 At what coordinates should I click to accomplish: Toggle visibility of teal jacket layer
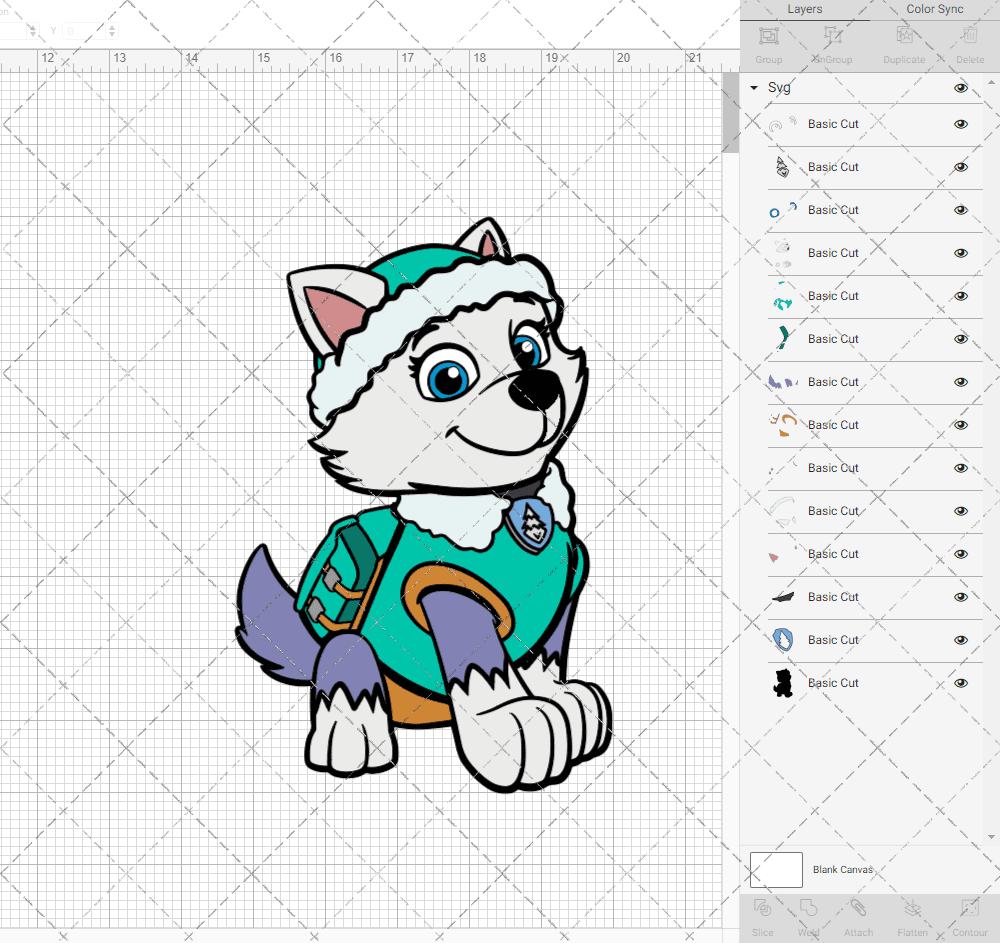[960, 296]
